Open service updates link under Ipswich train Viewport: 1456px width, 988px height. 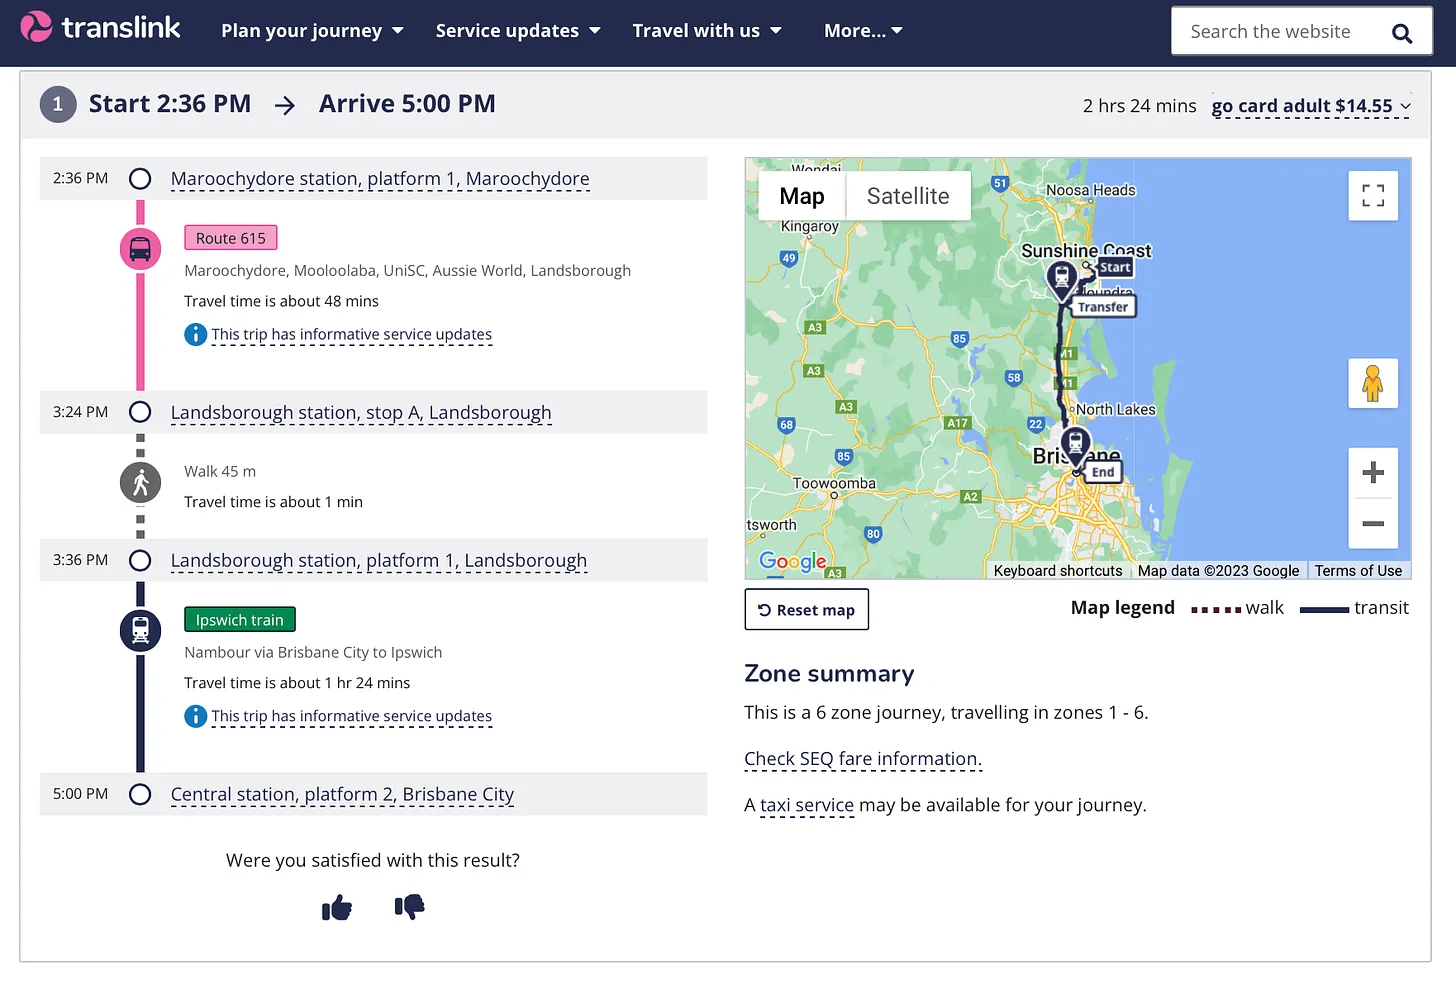(351, 716)
